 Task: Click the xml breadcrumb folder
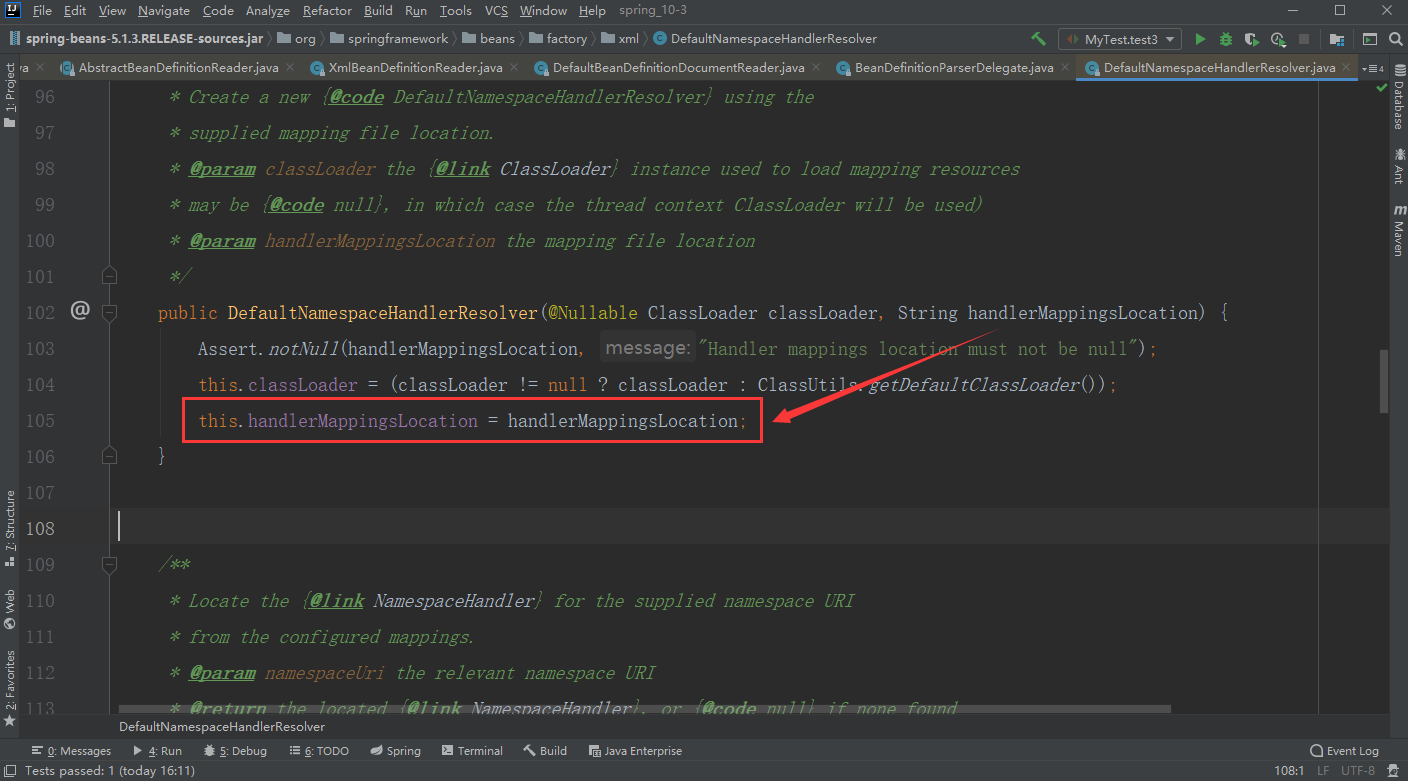pyautogui.click(x=620, y=39)
